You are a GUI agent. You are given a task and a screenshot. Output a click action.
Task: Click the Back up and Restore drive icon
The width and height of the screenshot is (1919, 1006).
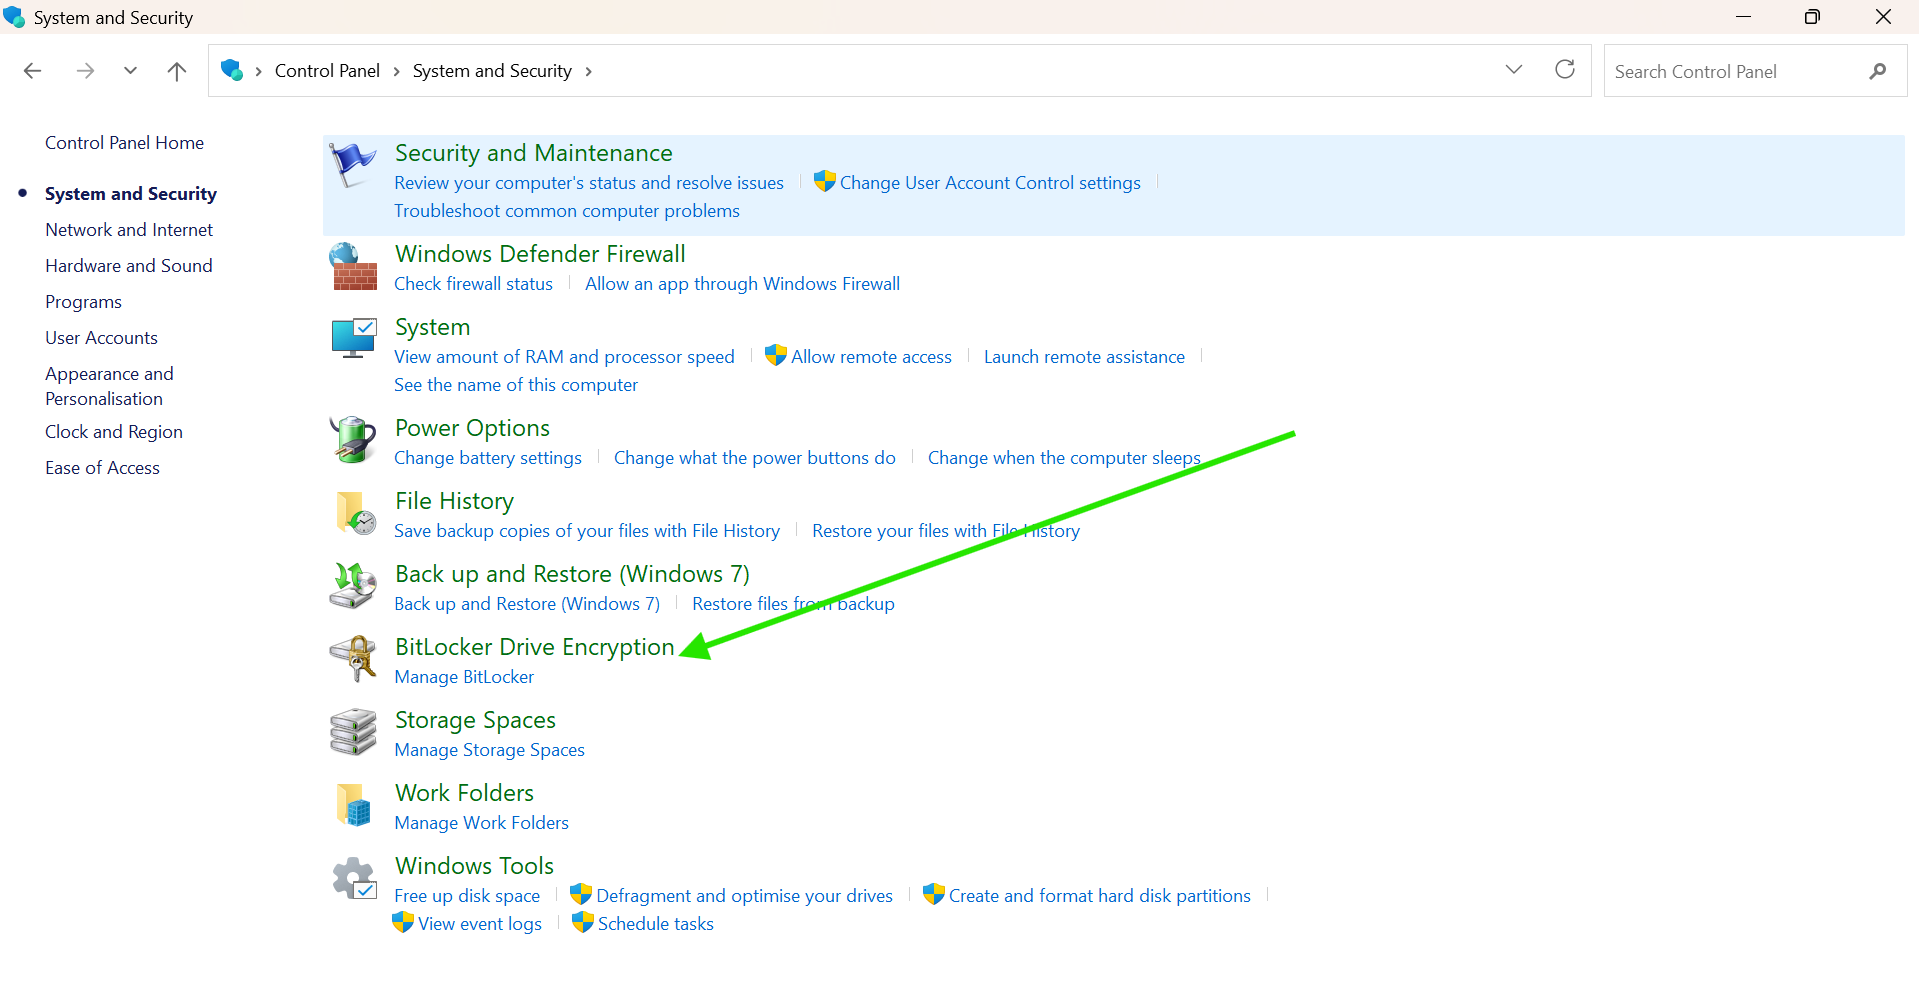(x=353, y=586)
